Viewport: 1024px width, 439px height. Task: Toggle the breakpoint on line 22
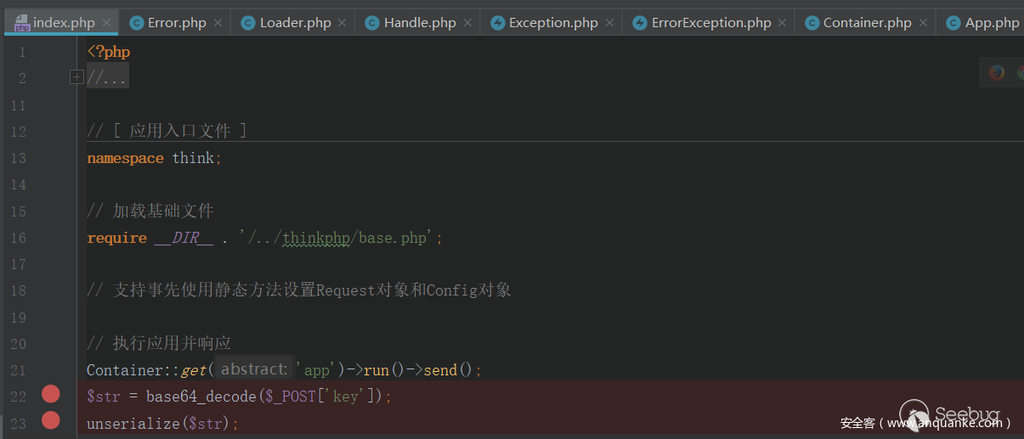coord(51,395)
